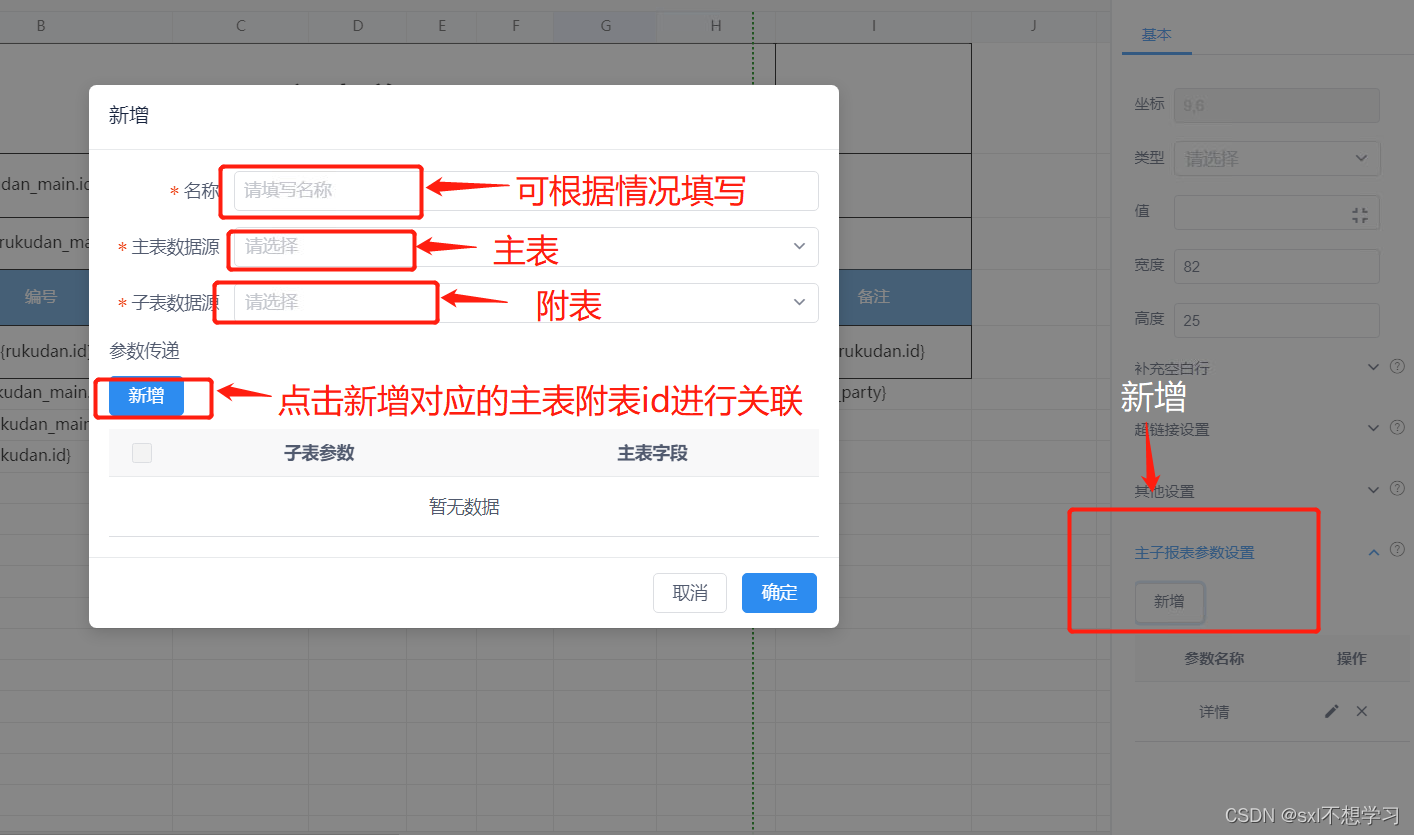Focus the 名称 input field
Screen dimensions: 1414x835
point(526,191)
